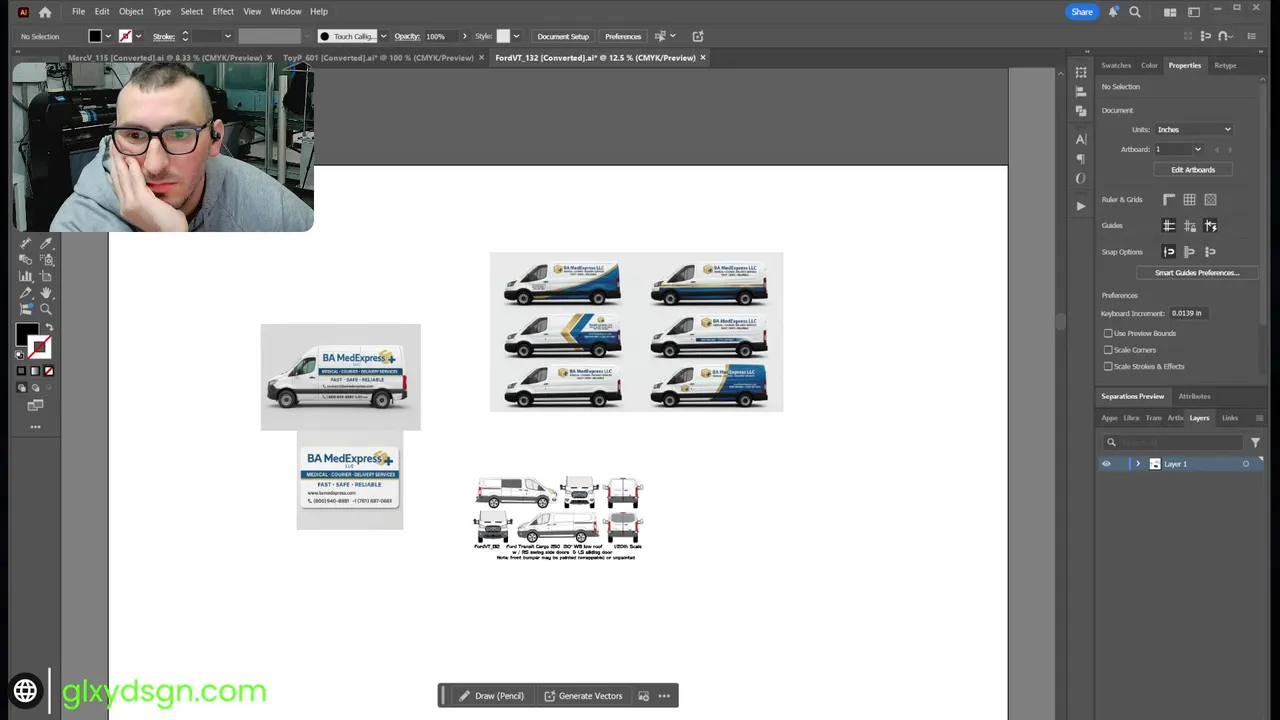Toggle Draw Behind mode in toolbar

tap(35, 388)
